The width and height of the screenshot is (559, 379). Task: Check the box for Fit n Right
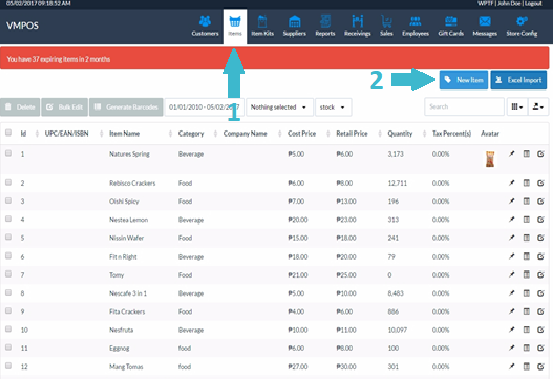(8, 256)
